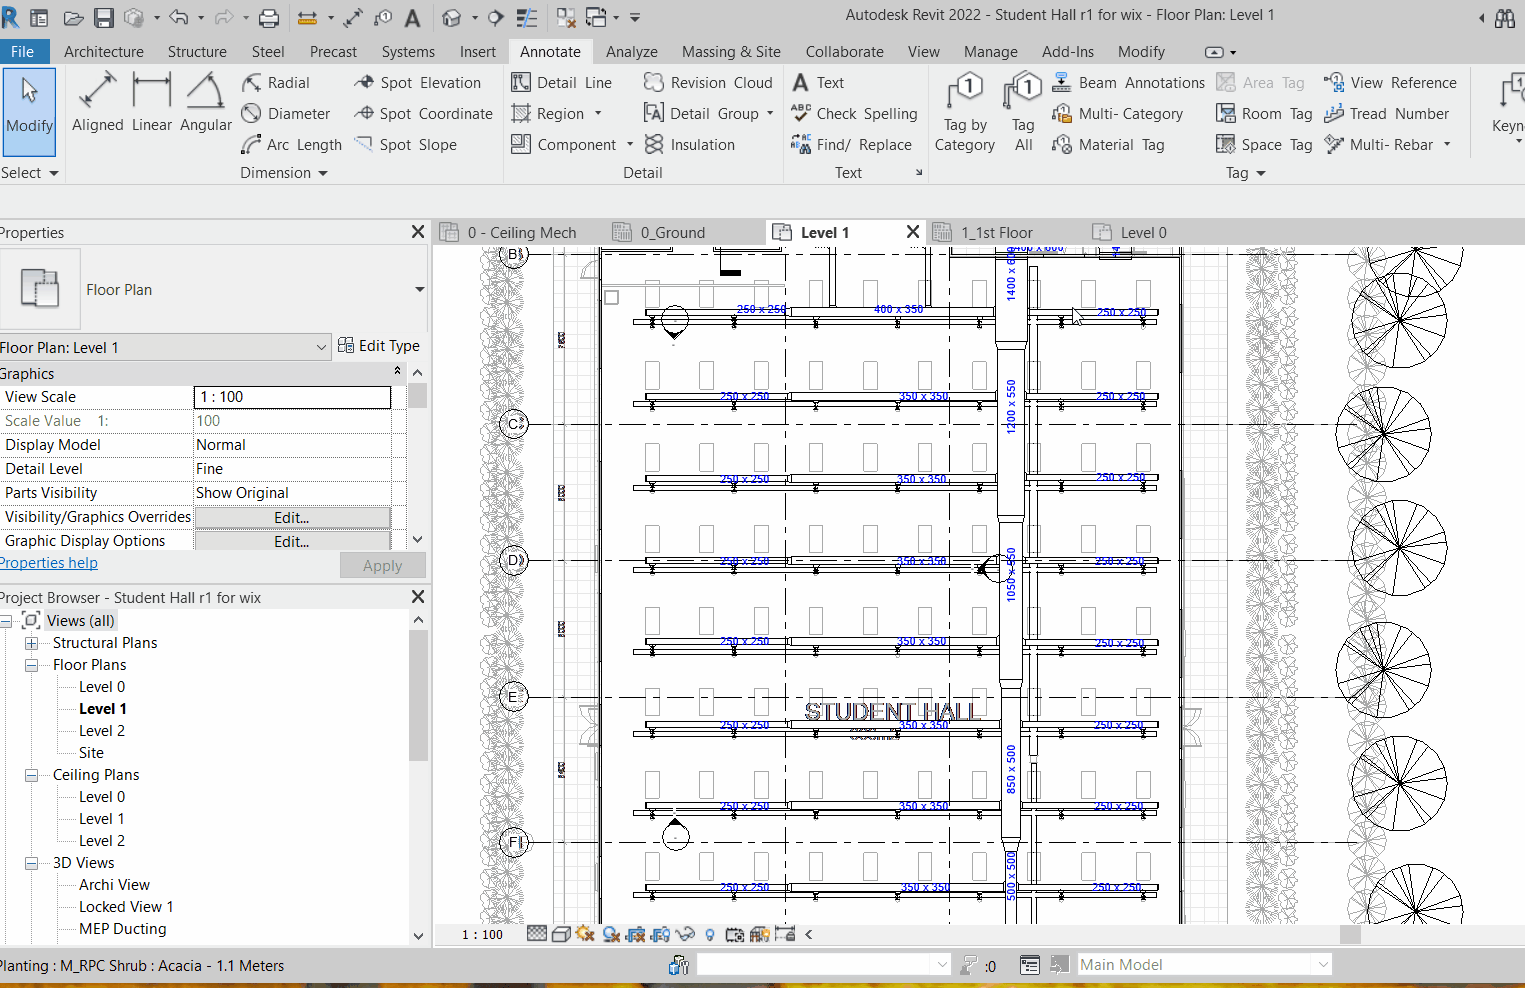Expand the Tag panel dropdown

click(x=1246, y=173)
